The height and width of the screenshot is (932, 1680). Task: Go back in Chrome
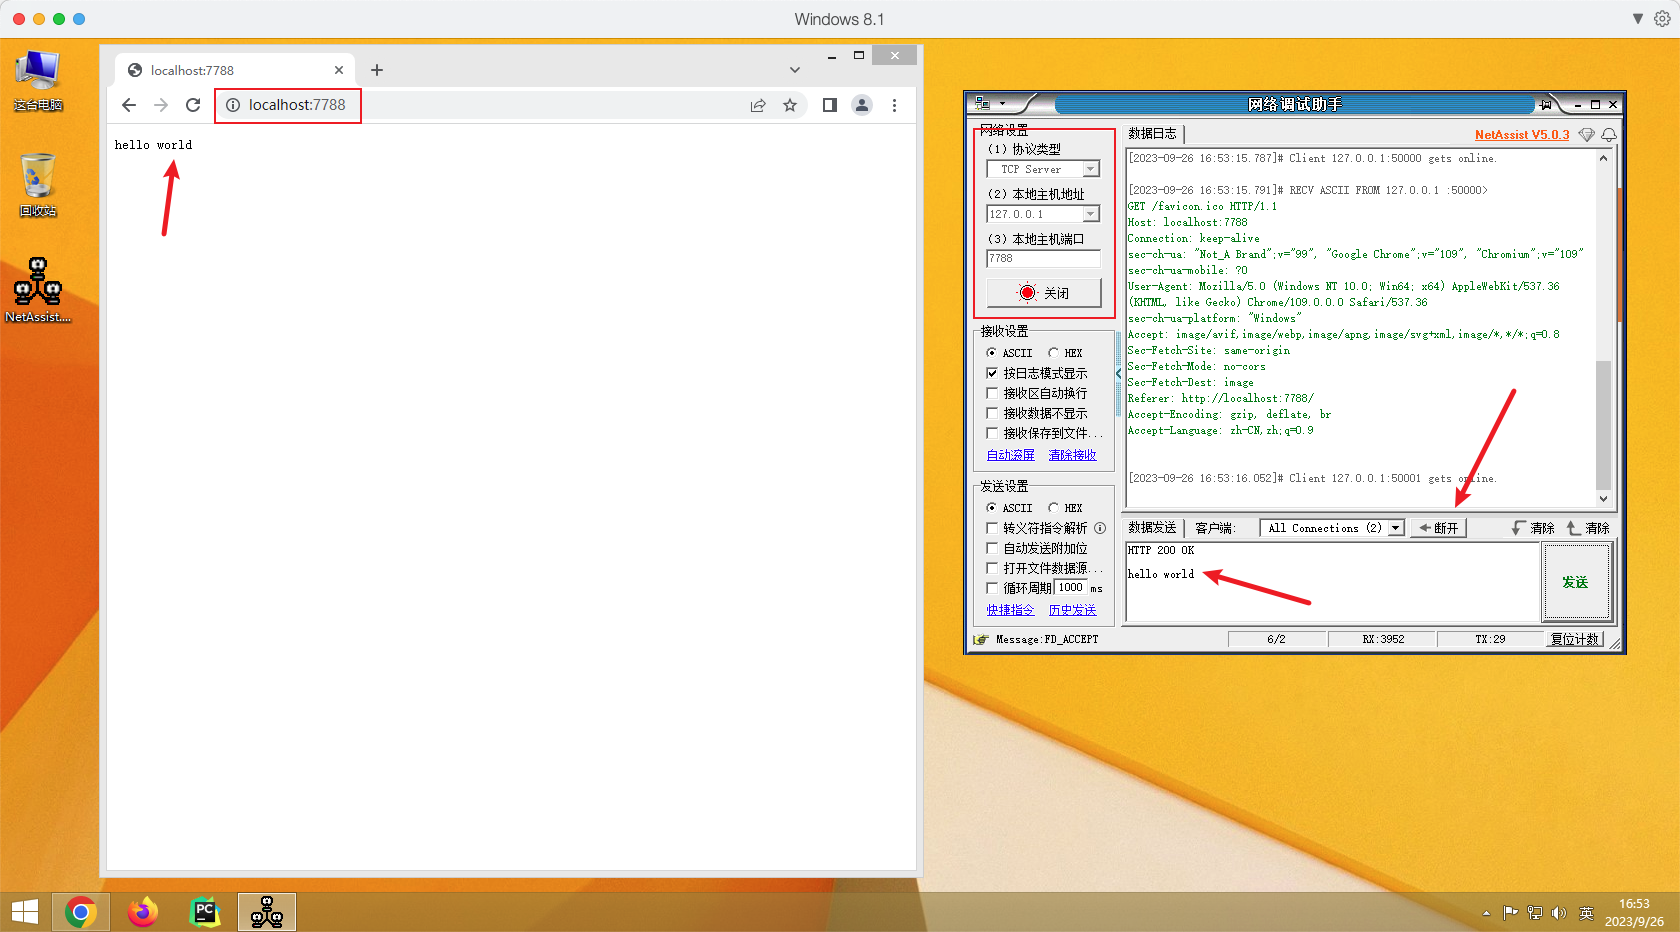coord(129,105)
